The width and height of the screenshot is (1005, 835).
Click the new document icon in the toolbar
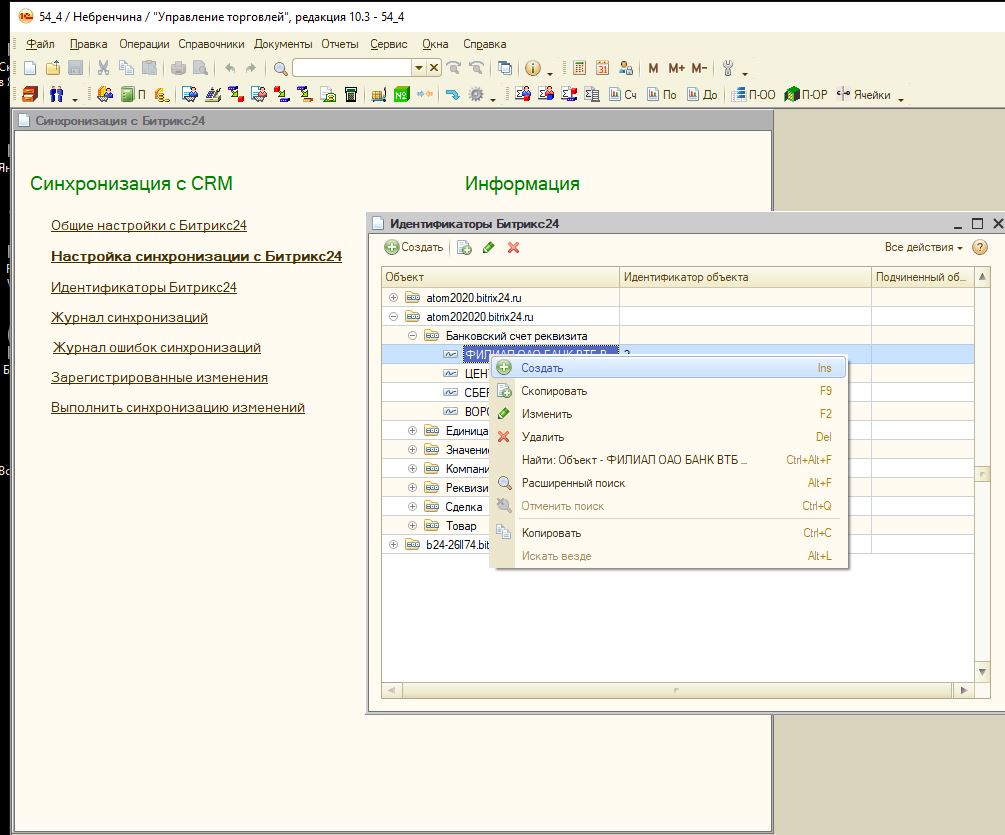pos(29,68)
